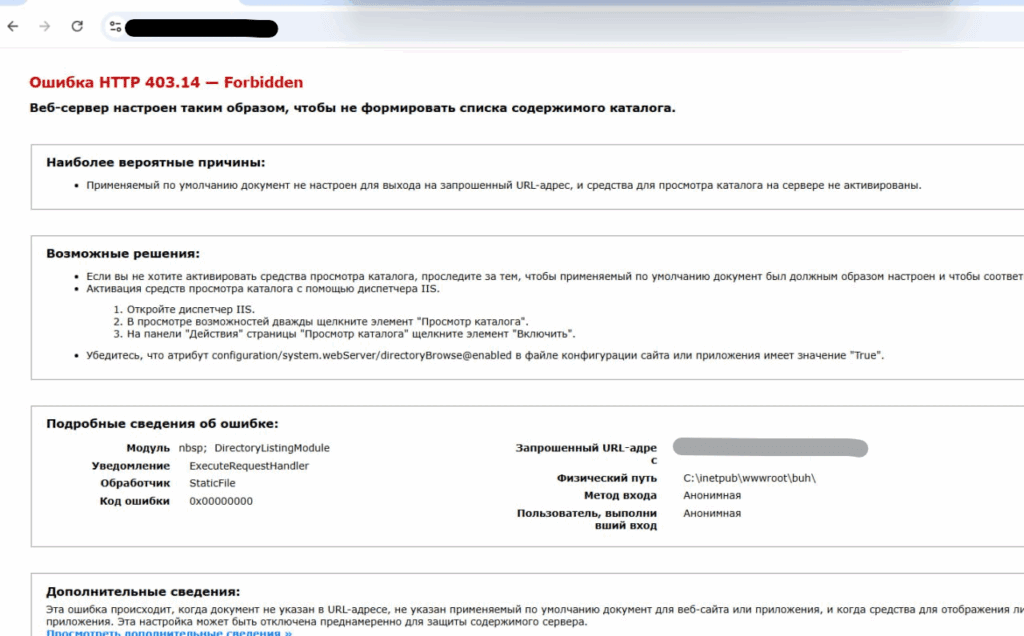Click step 'В просмотре возможностей дважды щелкните элемент'
The image size is (1024, 636).
click(x=327, y=321)
